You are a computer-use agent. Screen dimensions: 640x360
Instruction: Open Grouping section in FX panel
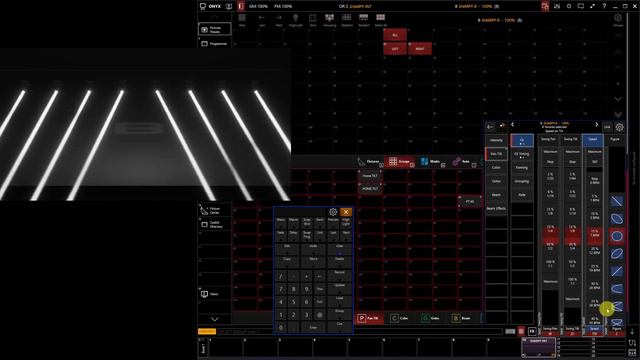click(x=522, y=181)
